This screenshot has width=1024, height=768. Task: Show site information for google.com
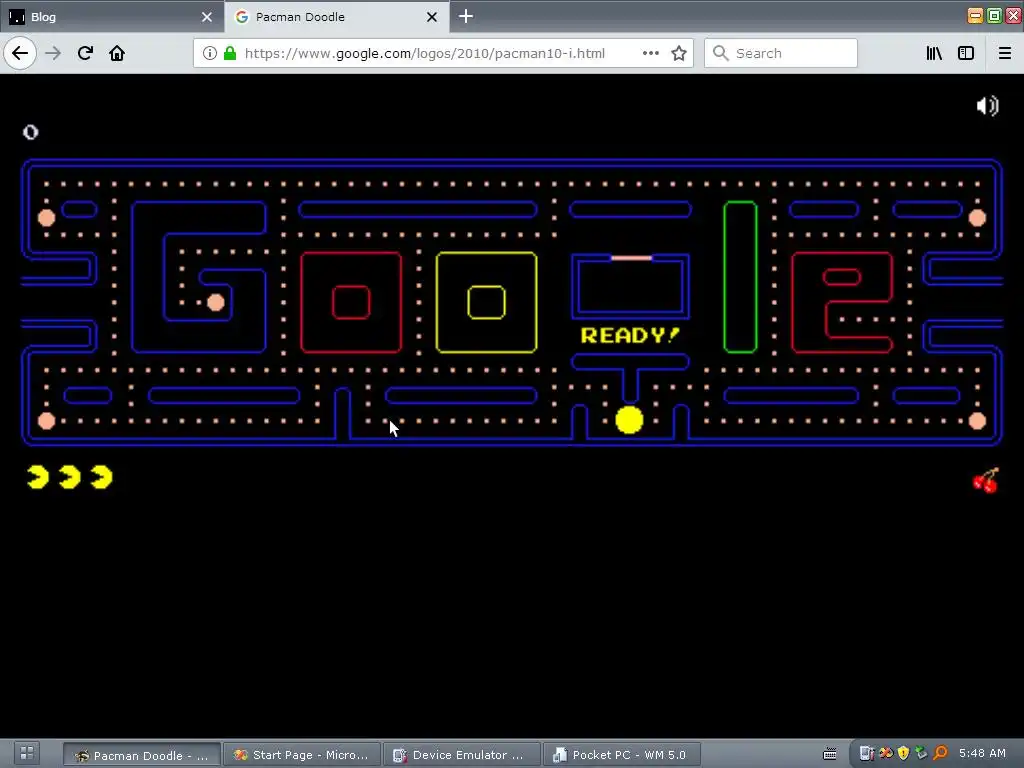[210, 53]
